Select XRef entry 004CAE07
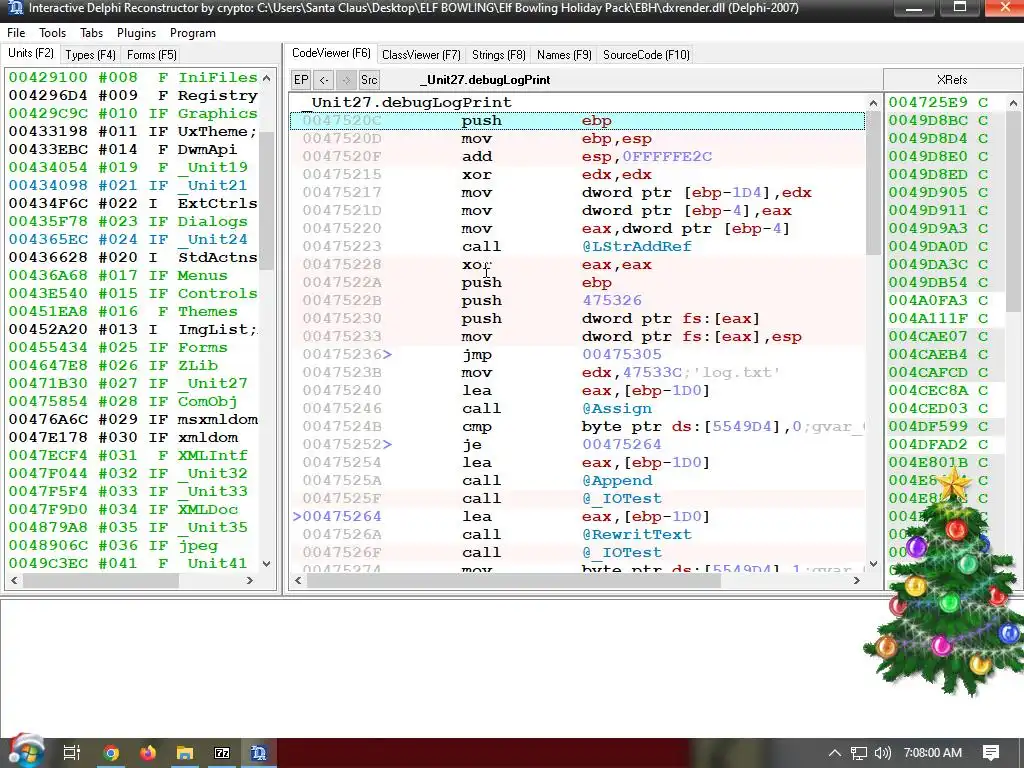 pyautogui.click(x=946, y=336)
